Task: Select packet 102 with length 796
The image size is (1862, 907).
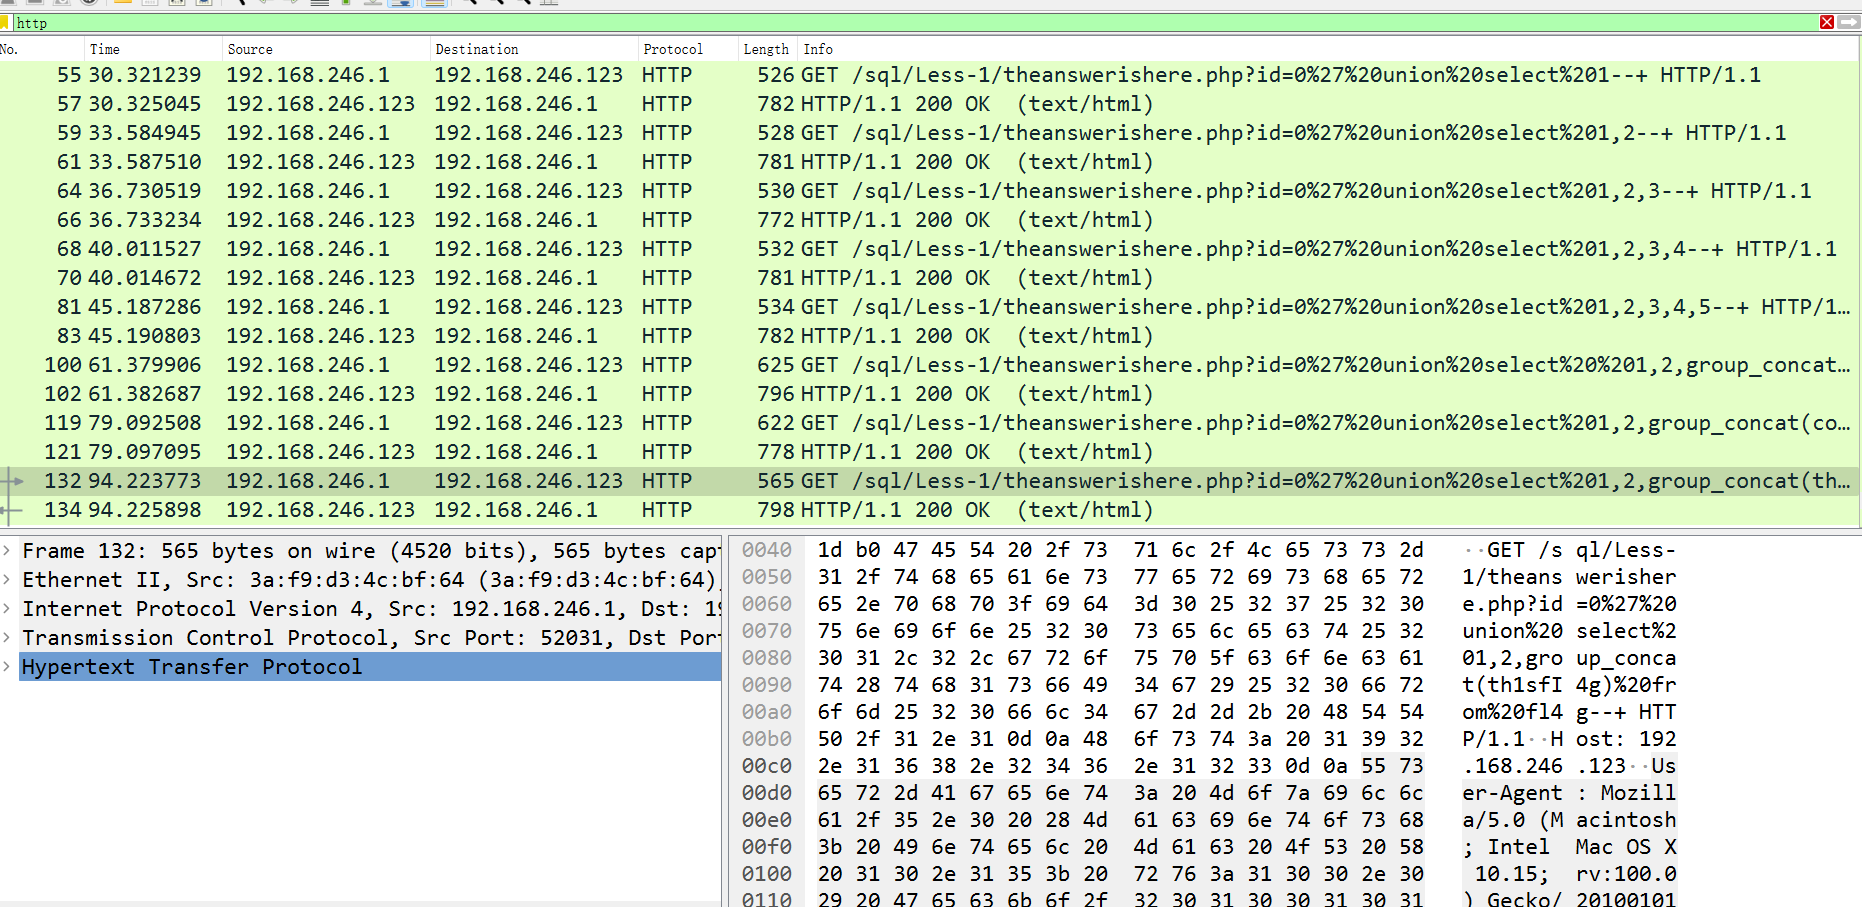Action: click(x=930, y=394)
